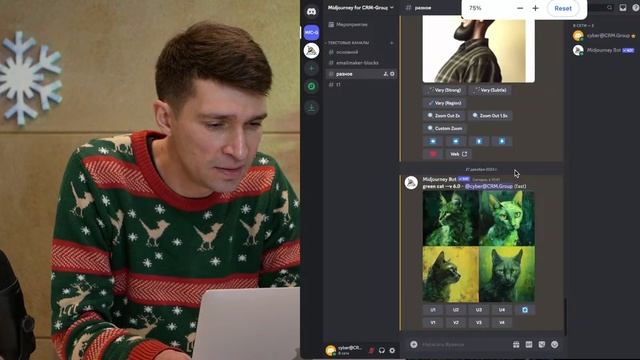Viewport: 640px width, 360px height.
Task: Click the Vary (Subtle) button
Action: coord(490,90)
